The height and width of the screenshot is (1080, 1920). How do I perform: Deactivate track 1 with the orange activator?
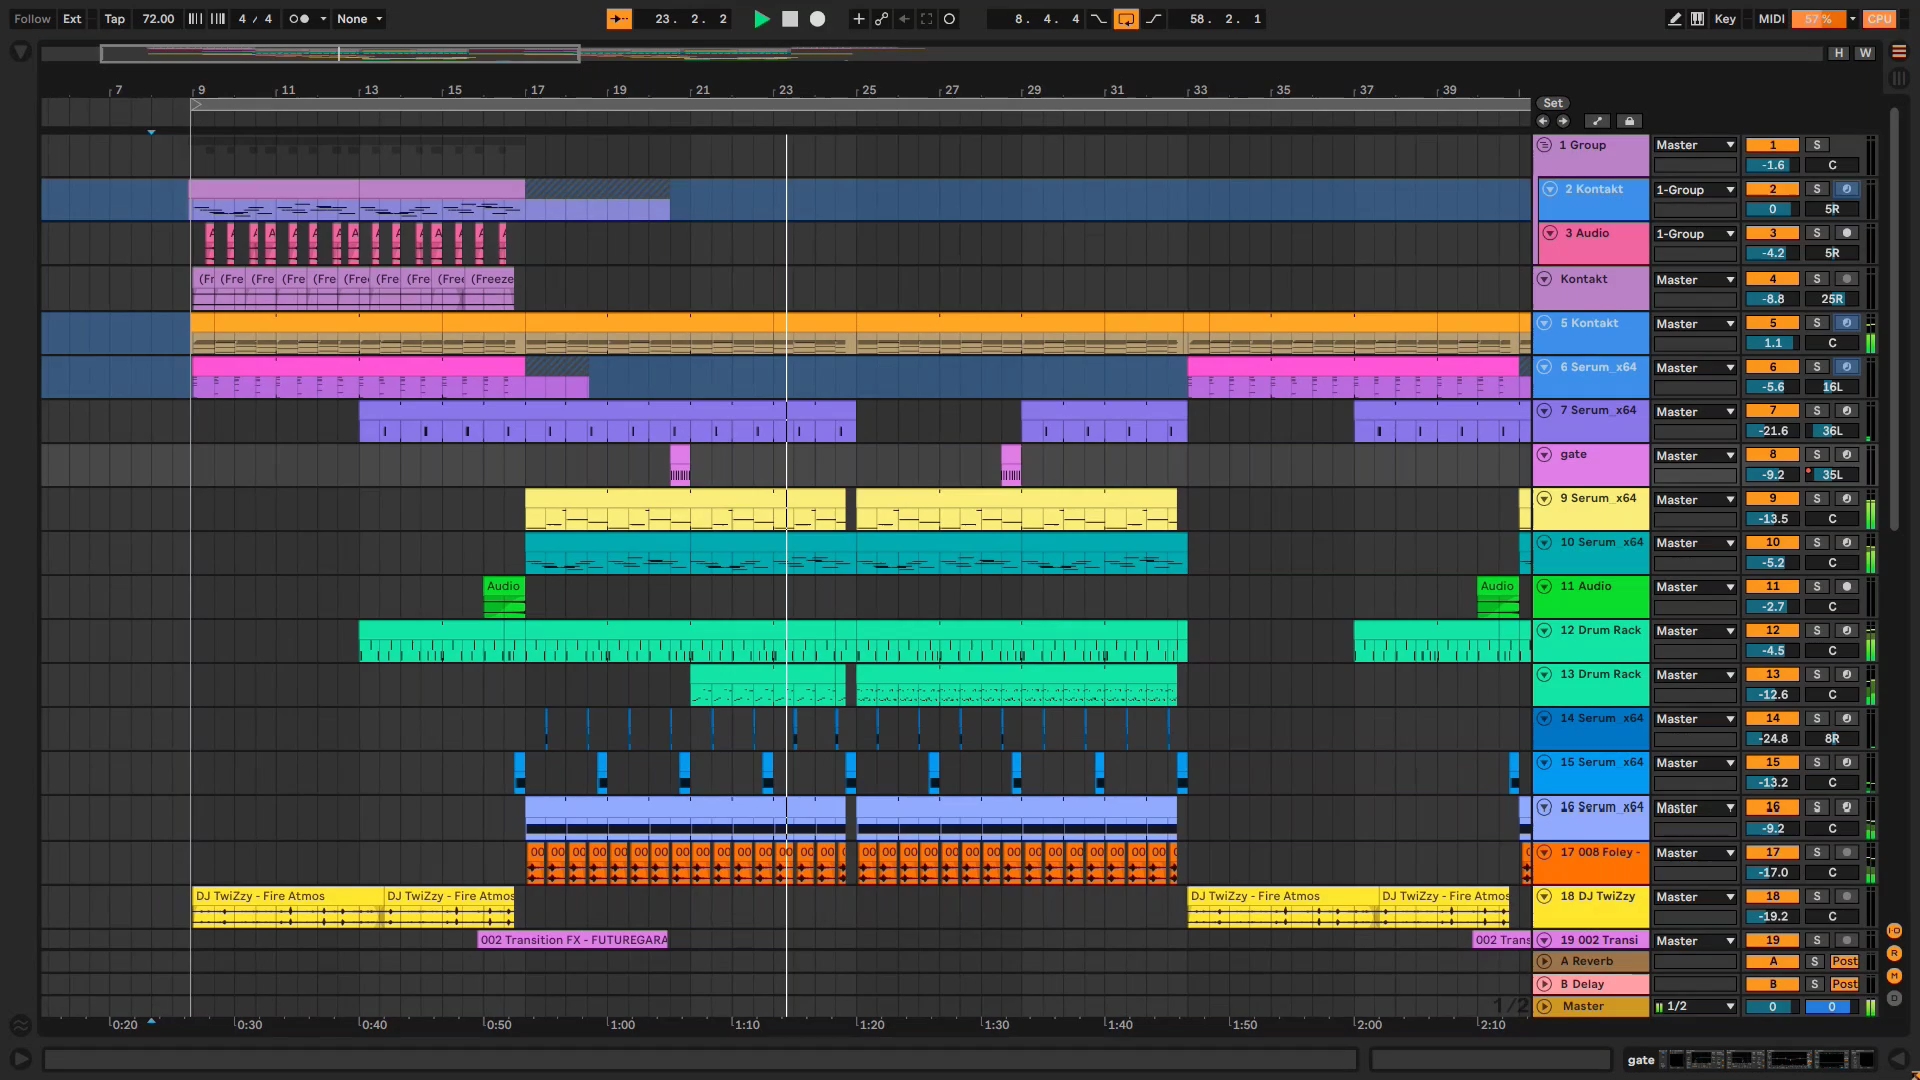tap(1772, 145)
